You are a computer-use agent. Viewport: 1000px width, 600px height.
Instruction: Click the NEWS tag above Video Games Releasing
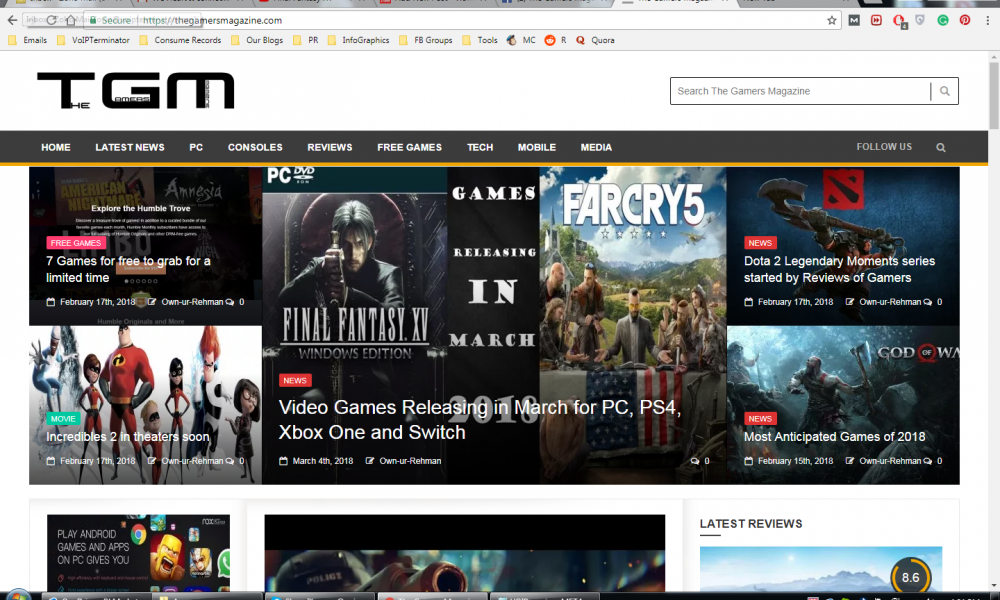pyautogui.click(x=295, y=381)
